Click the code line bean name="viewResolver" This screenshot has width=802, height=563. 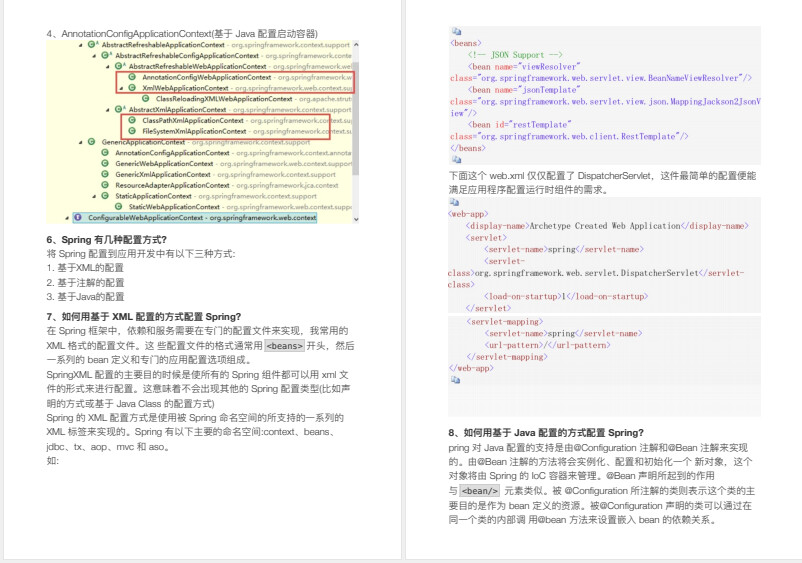(524, 66)
